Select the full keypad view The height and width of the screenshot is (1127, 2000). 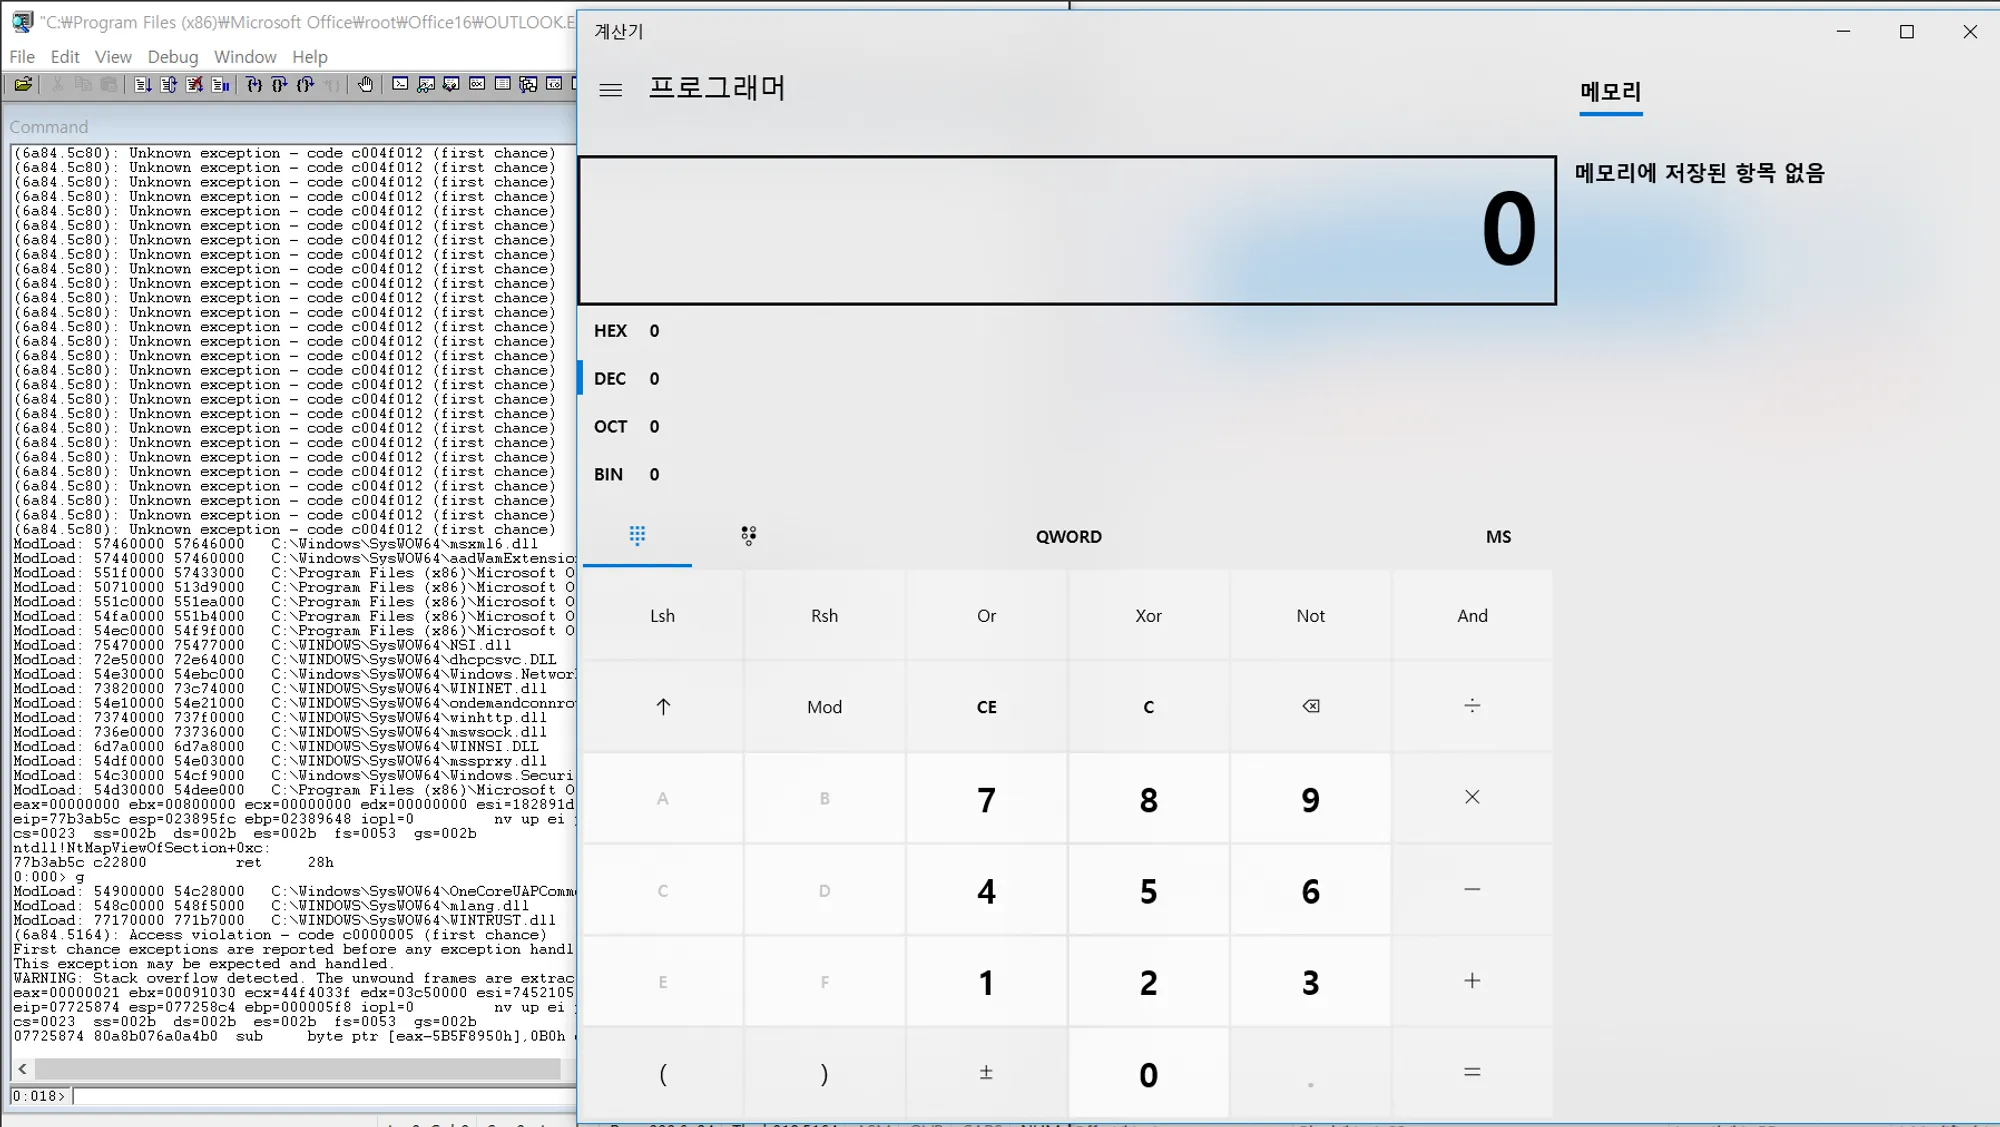(x=637, y=536)
